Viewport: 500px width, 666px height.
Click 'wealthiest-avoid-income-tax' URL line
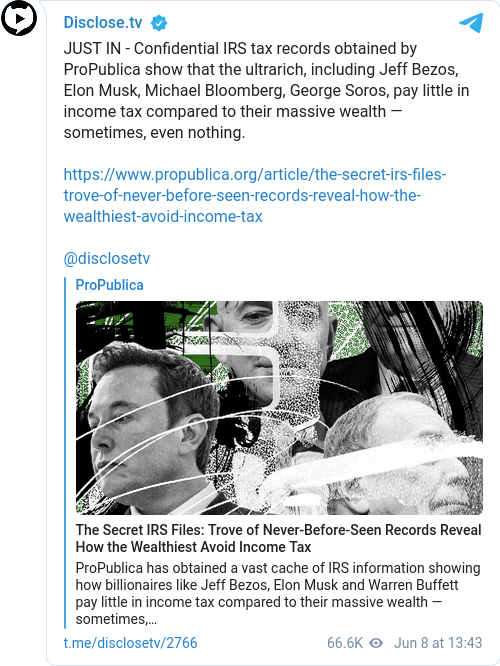pos(163,217)
